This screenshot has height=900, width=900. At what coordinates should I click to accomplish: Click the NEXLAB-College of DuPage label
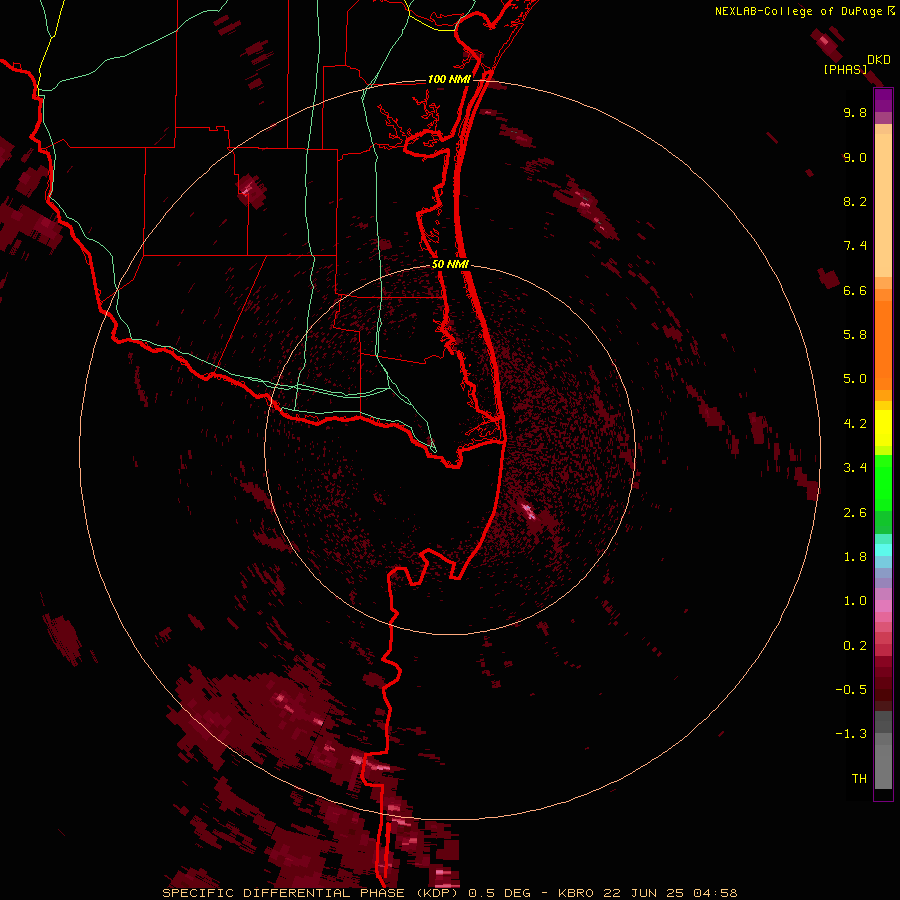pyautogui.click(x=800, y=11)
